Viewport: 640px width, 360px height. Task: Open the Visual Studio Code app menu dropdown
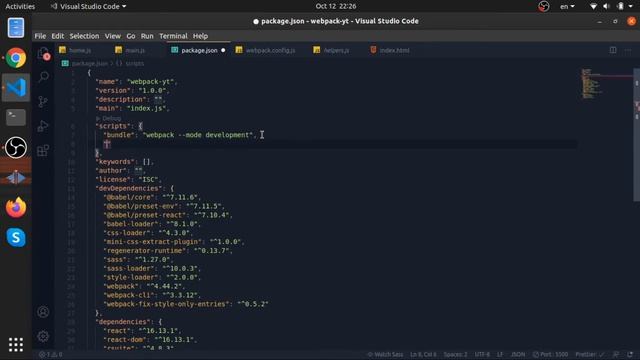88,7
